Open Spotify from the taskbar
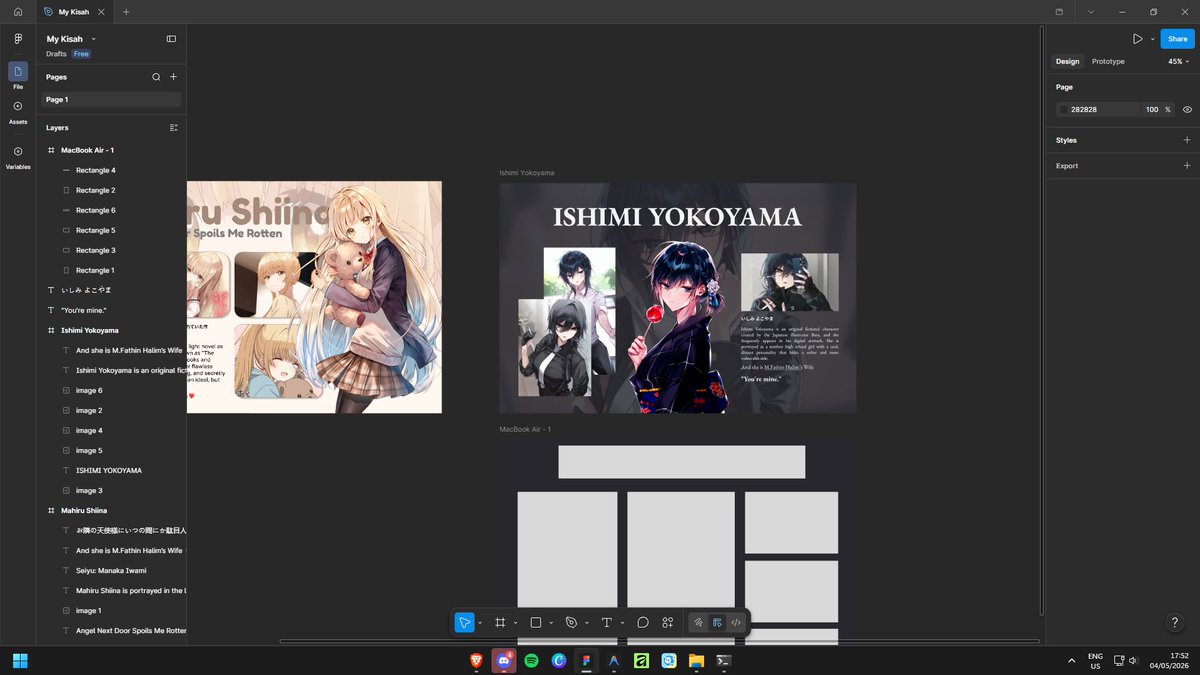This screenshot has width=1200, height=675. pos(531,661)
